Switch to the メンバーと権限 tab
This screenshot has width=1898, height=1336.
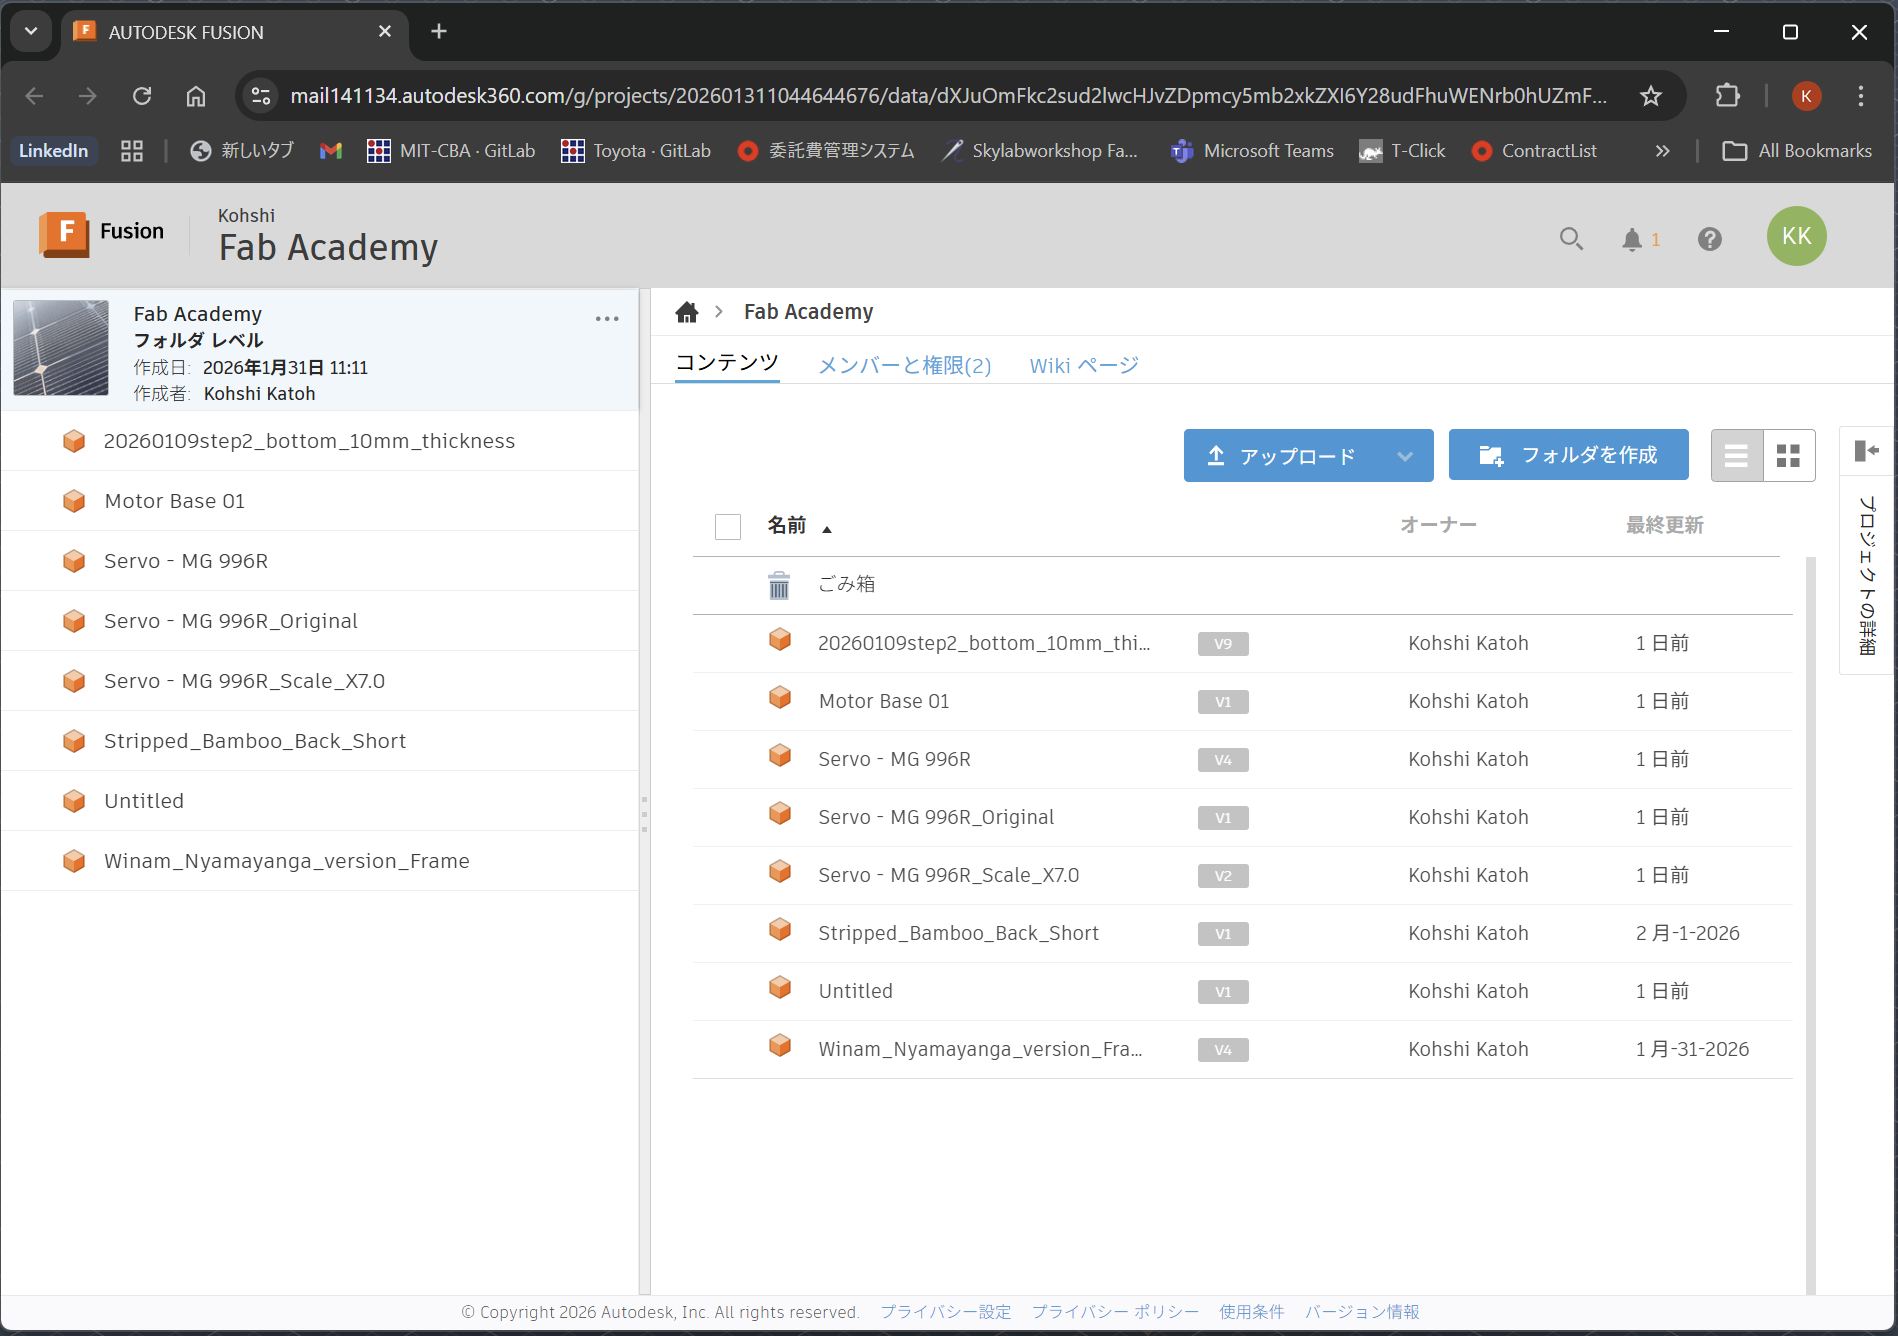coord(904,365)
